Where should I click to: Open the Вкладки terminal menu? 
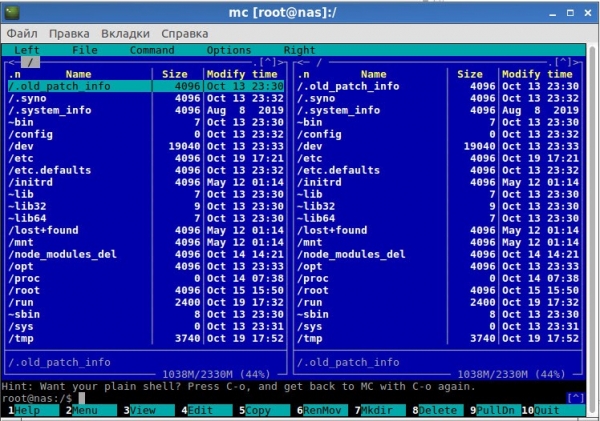point(127,32)
